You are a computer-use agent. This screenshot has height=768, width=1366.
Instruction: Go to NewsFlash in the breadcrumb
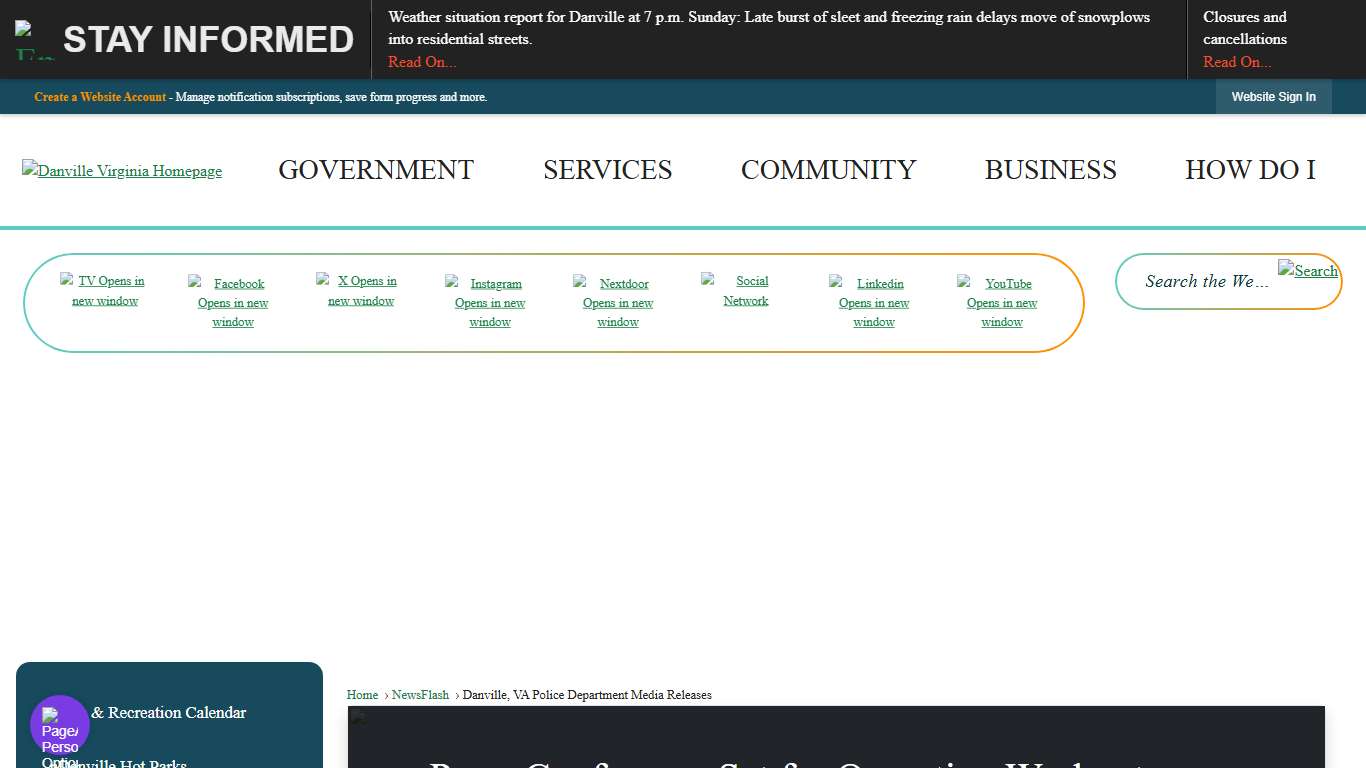(420, 695)
